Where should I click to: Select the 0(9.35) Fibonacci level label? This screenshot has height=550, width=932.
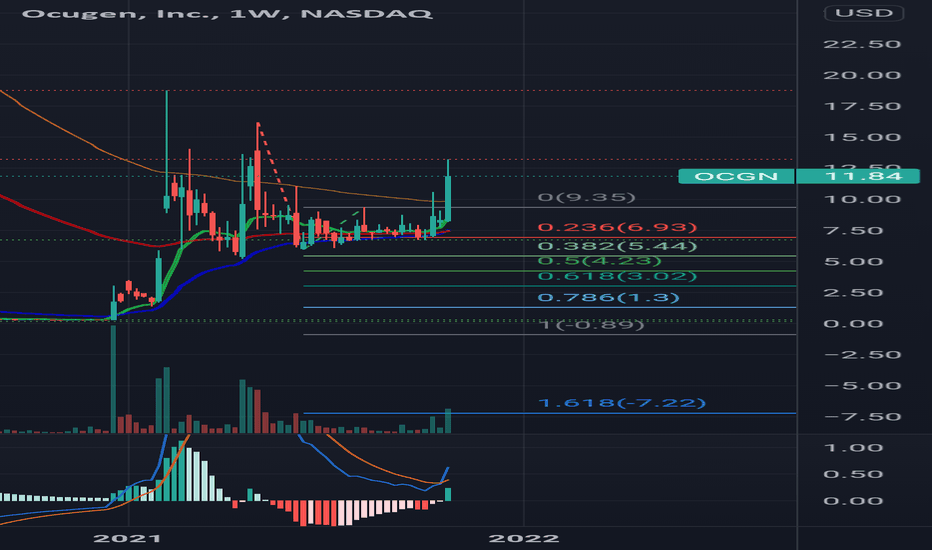(x=586, y=197)
